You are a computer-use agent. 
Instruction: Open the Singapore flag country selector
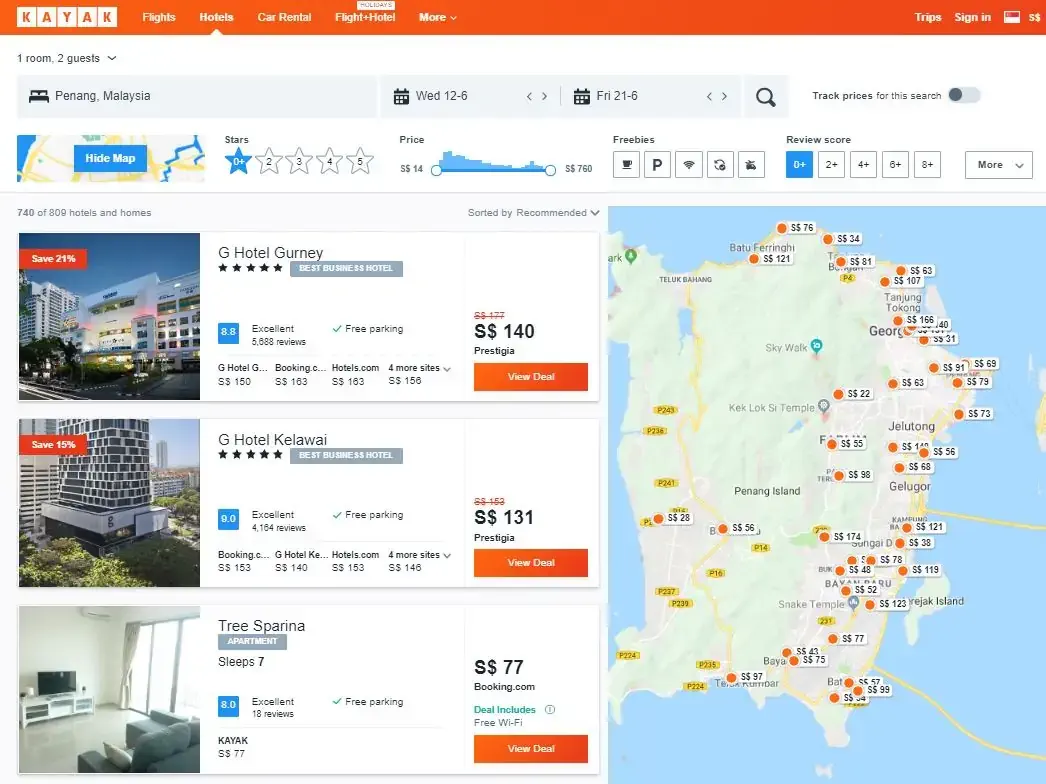click(x=1012, y=17)
